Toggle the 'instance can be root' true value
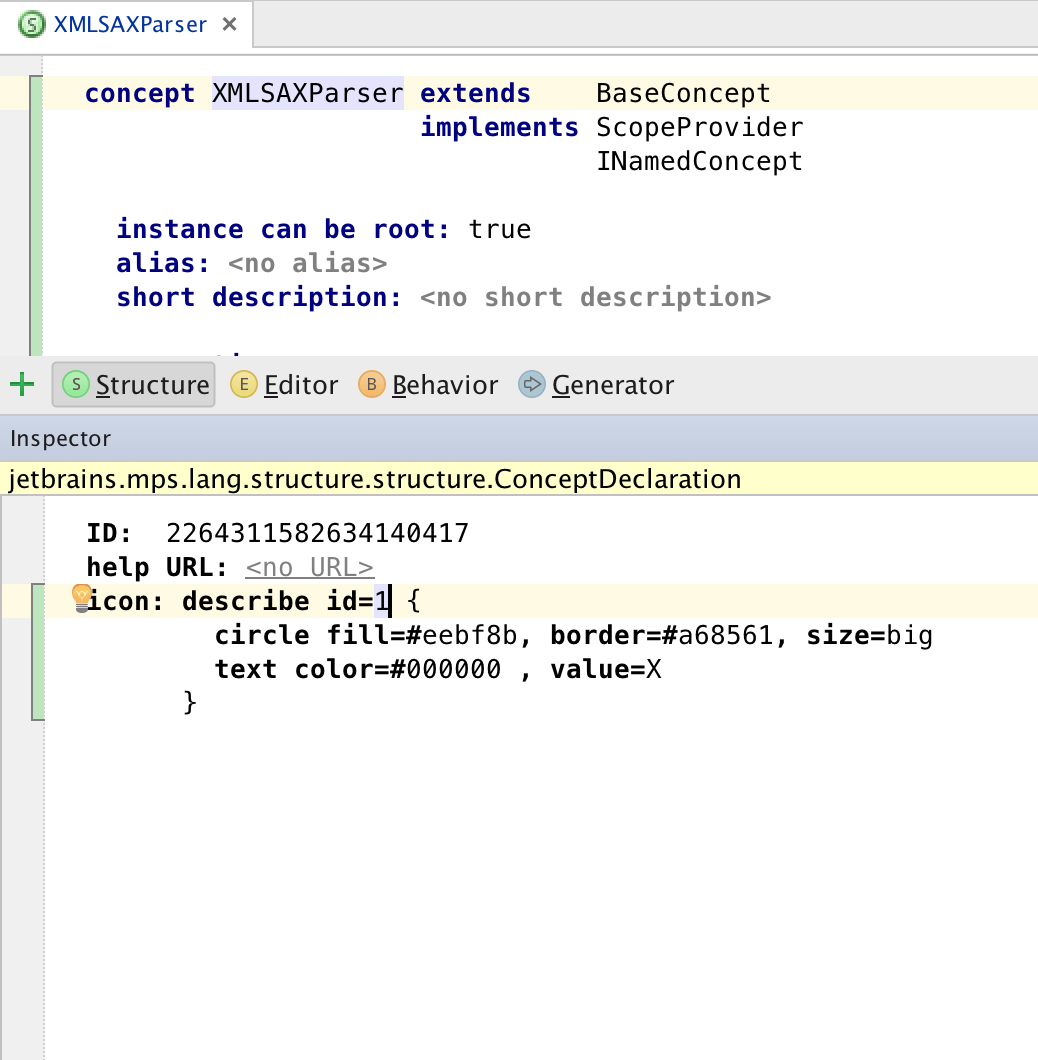The image size is (1038, 1060). coord(499,229)
